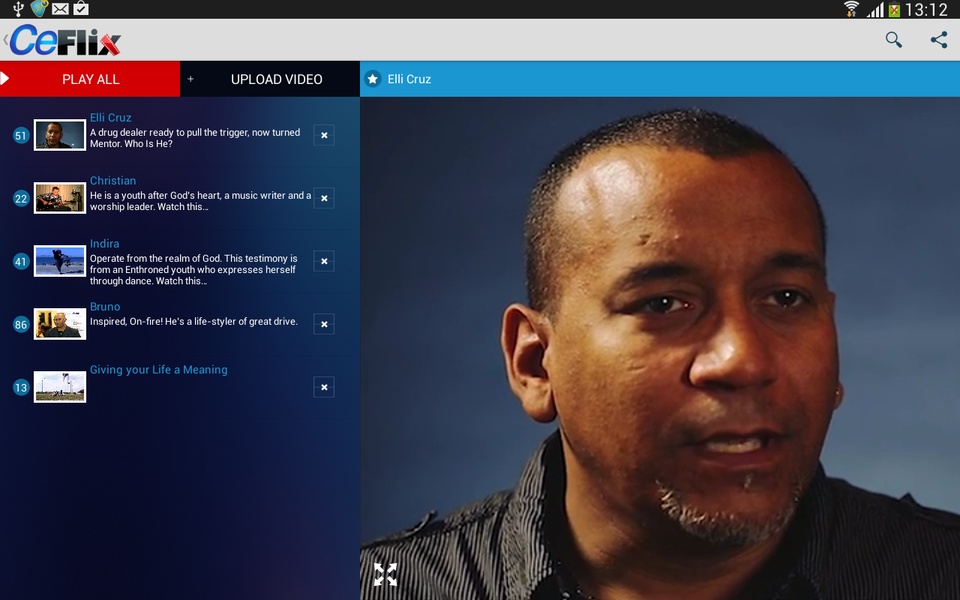Image resolution: width=960 pixels, height=600 pixels.
Task: Tap the 13:12 clock in status bar
Action: (926, 9)
